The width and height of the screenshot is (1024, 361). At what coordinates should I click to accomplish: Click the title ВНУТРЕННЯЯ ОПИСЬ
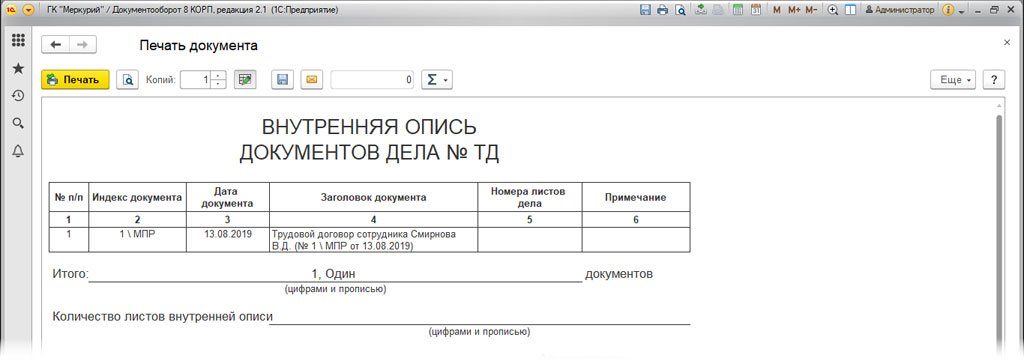tap(369, 126)
